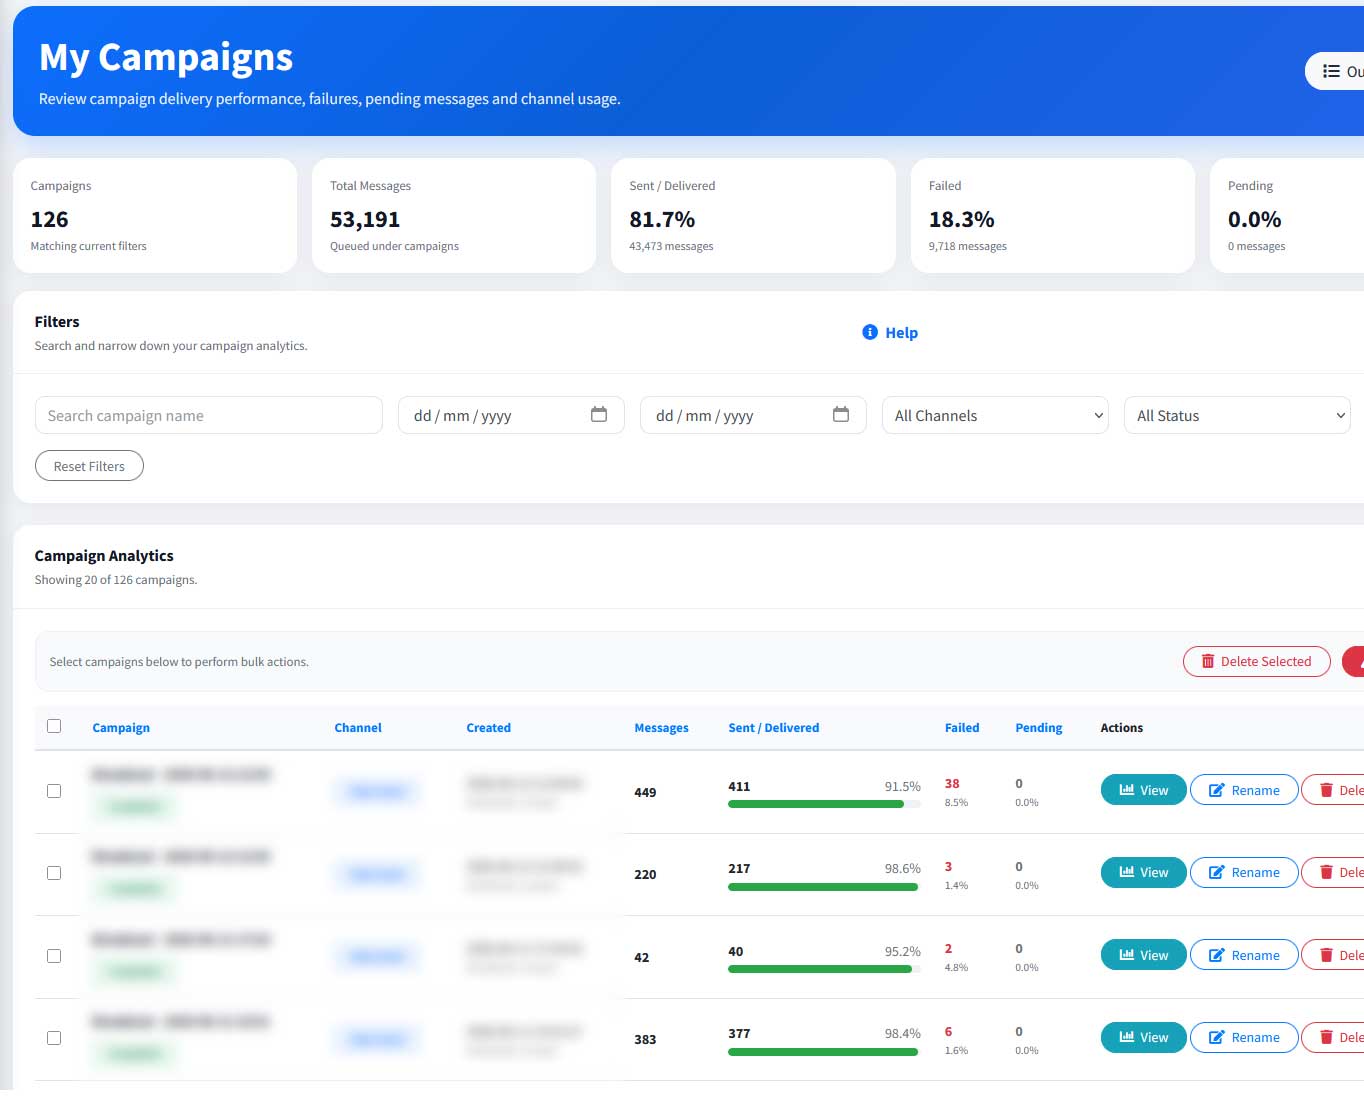
Task: Click the 98.6% delivery progress bar
Action: [823, 887]
